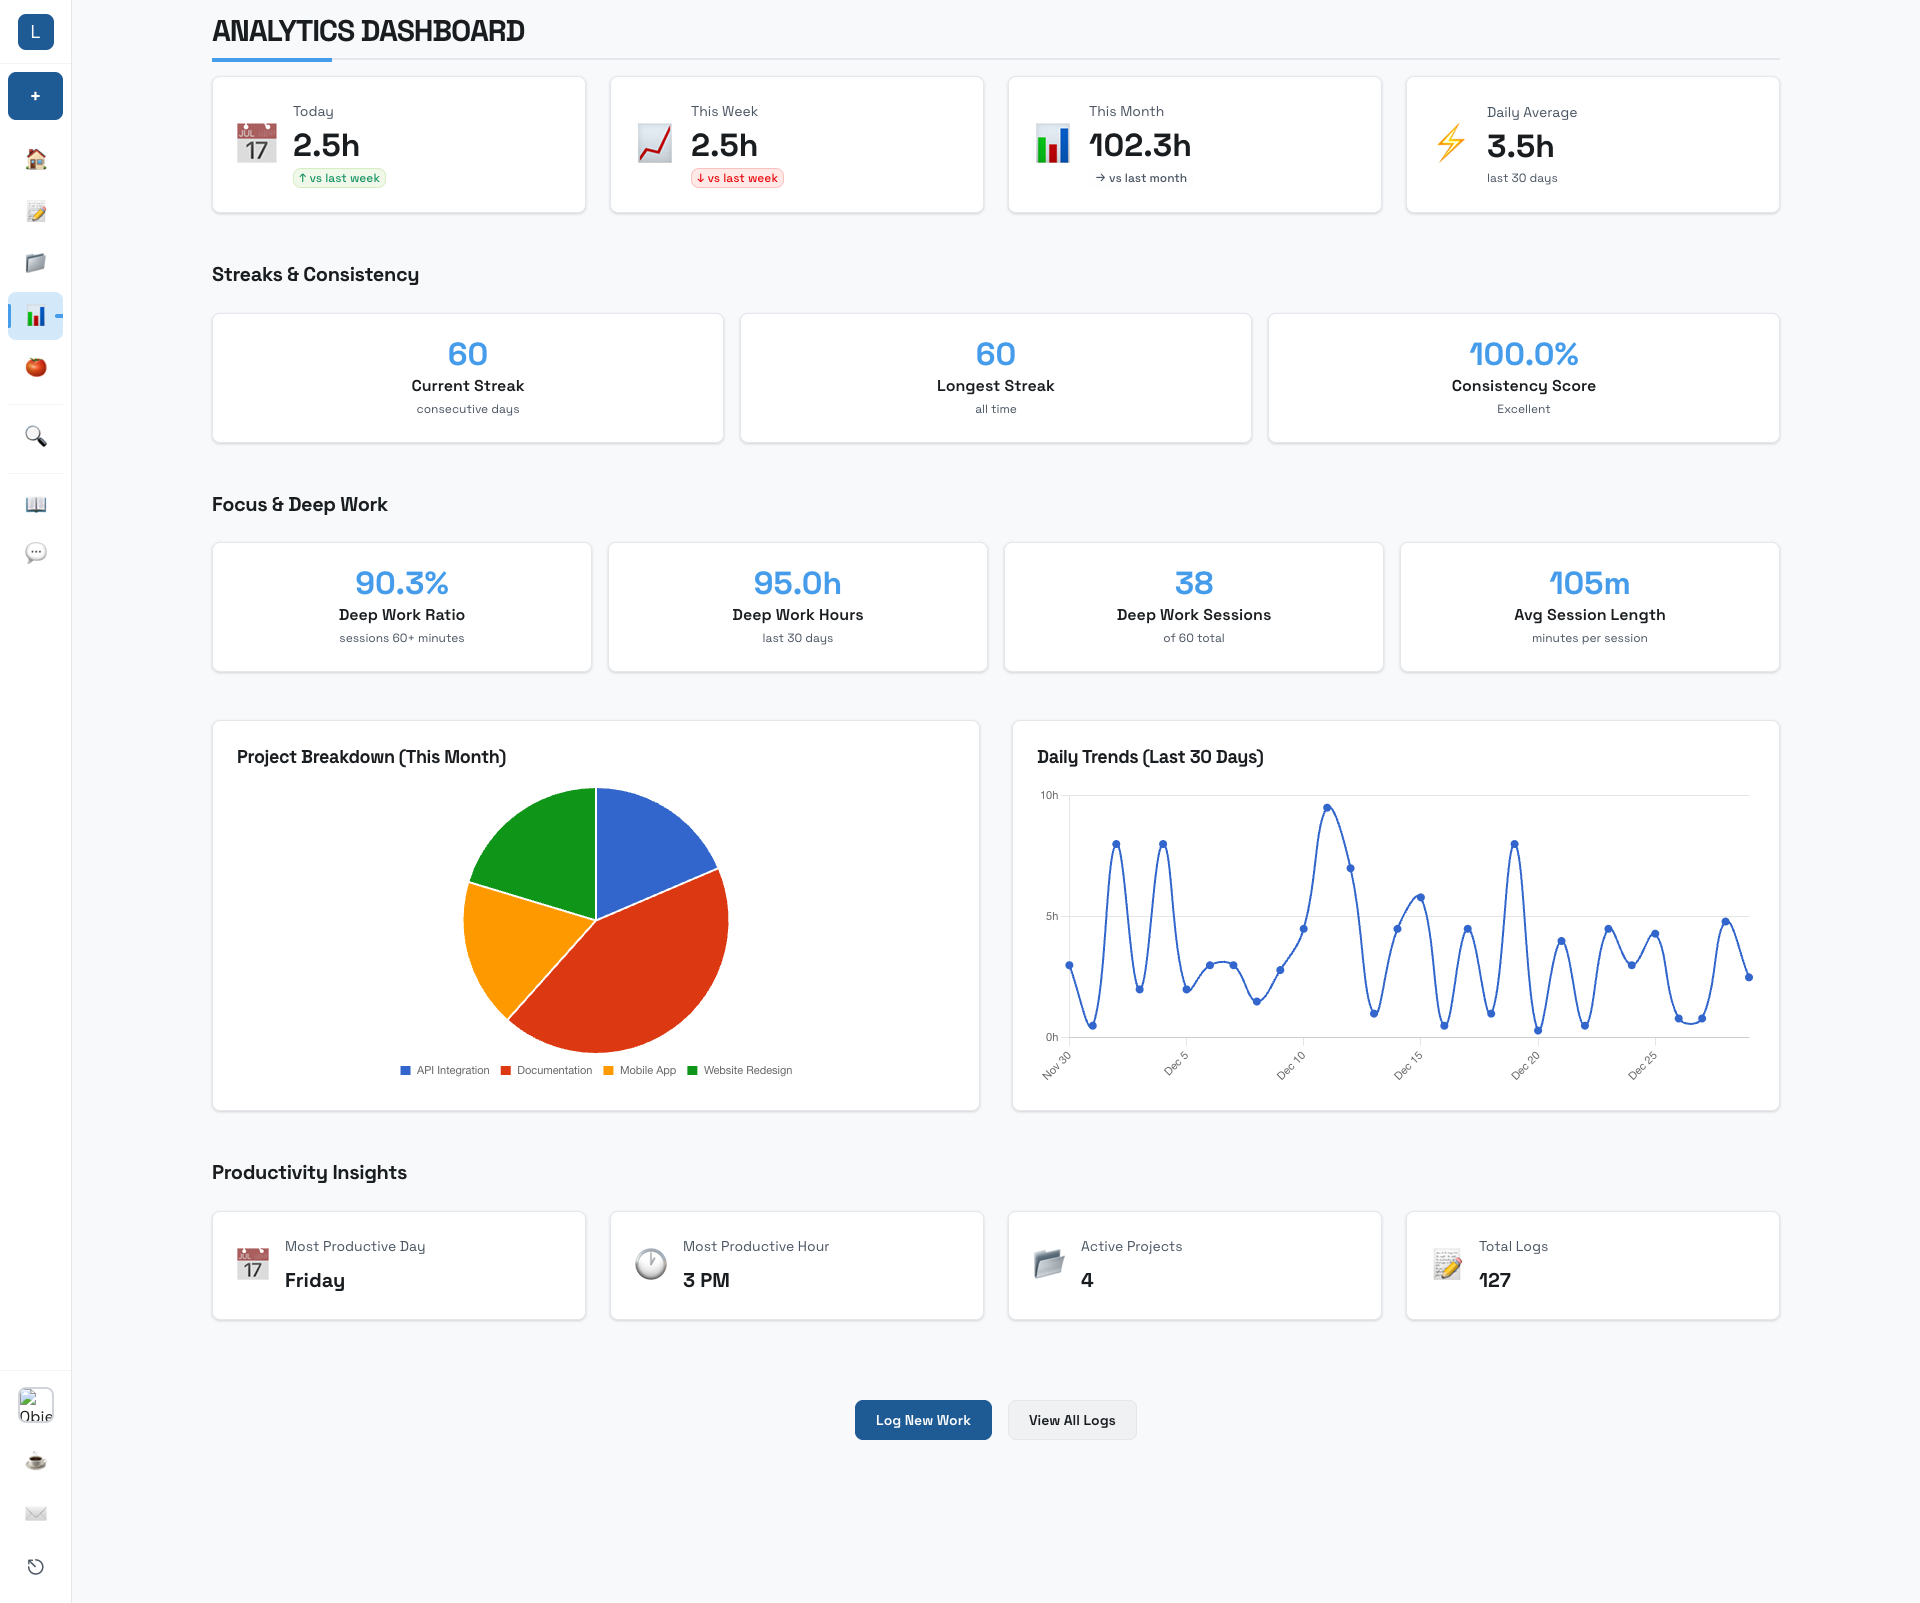1920x1603 pixels.
Task: Open the book documentation icon in sidebar
Action: (35, 505)
